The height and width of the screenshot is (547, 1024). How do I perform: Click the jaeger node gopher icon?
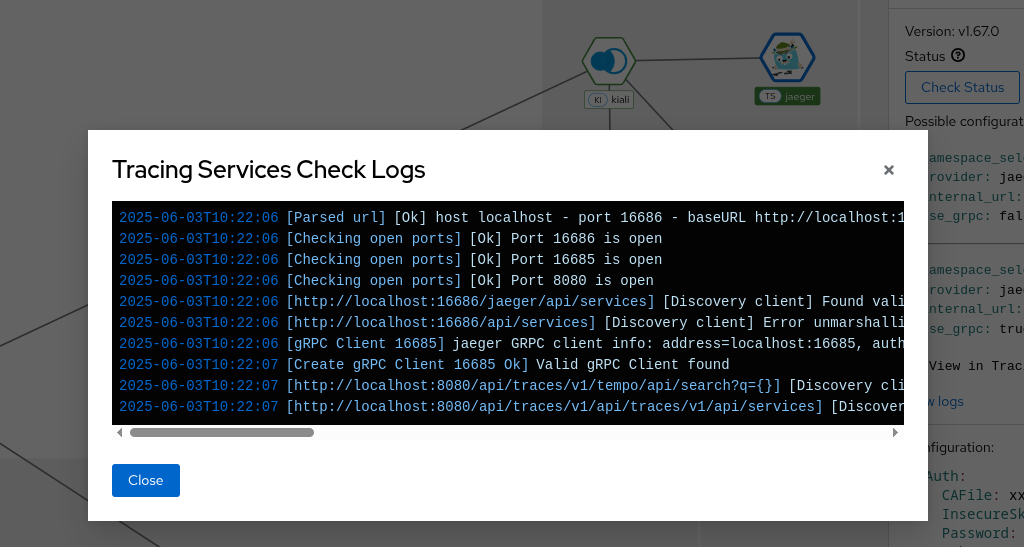click(787, 57)
